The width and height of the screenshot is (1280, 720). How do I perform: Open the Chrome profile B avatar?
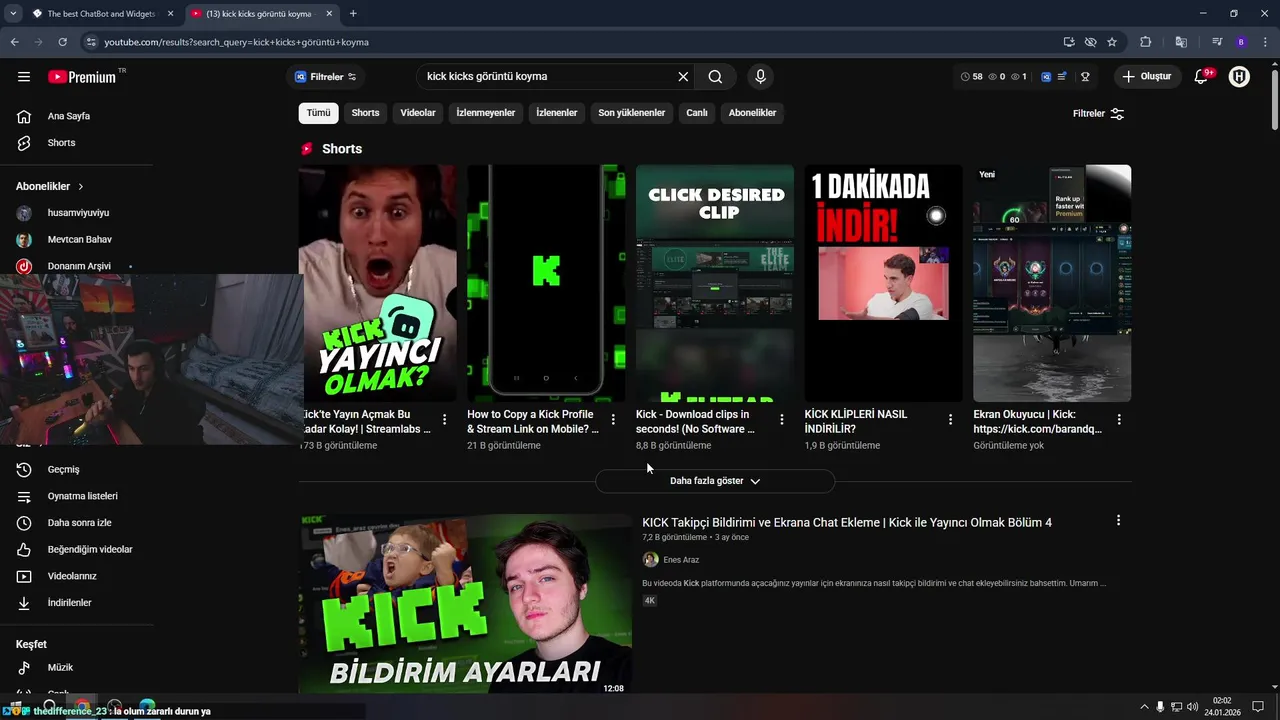[1241, 42]
